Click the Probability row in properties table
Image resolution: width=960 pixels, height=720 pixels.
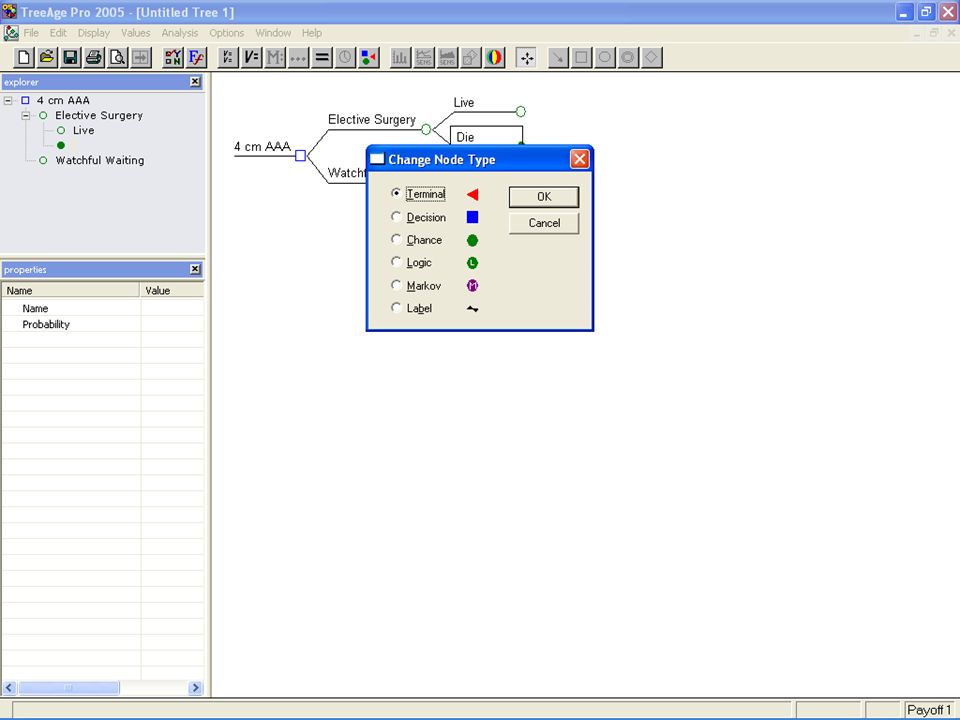(x=102, y=324)
